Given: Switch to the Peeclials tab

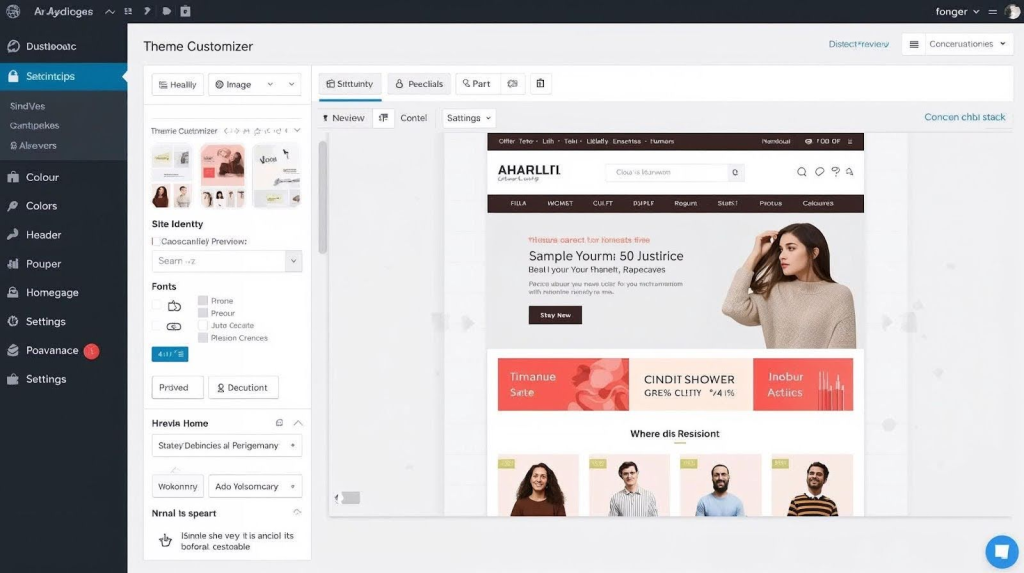Looking at the screenshot, I should (418, 84).
